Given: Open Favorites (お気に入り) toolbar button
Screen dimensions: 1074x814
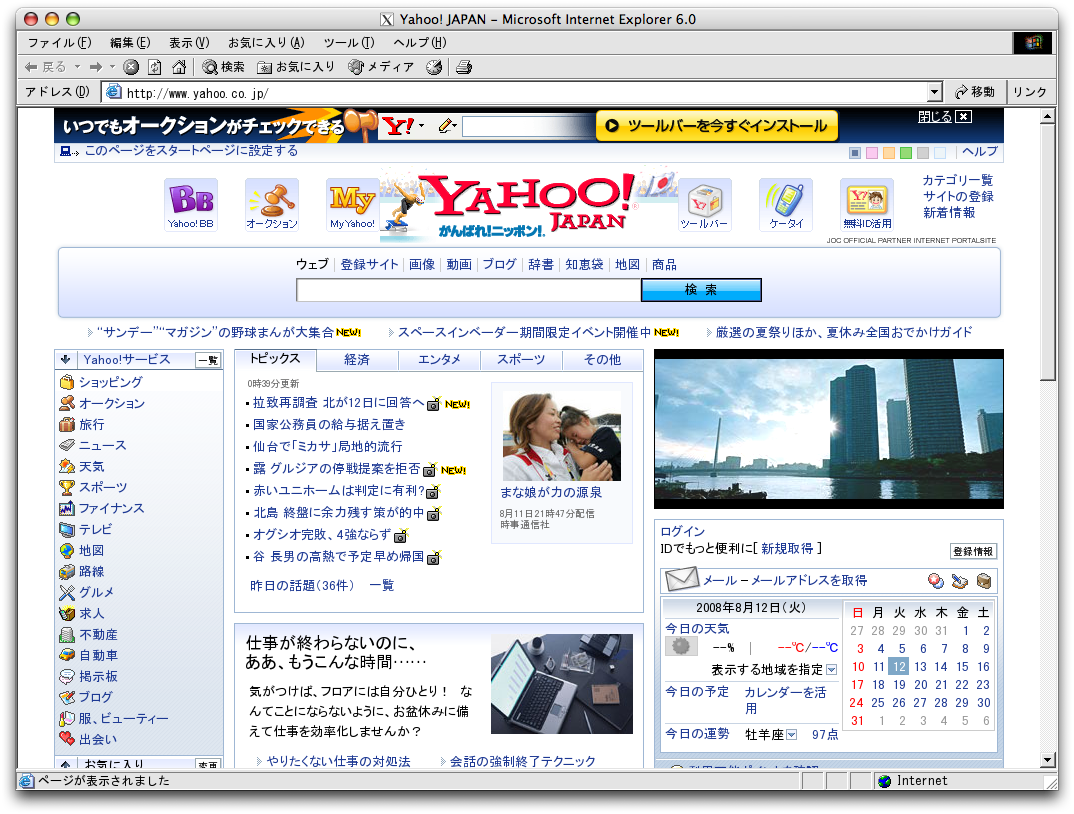Looking at the screenshot, I should coord(296,66).
